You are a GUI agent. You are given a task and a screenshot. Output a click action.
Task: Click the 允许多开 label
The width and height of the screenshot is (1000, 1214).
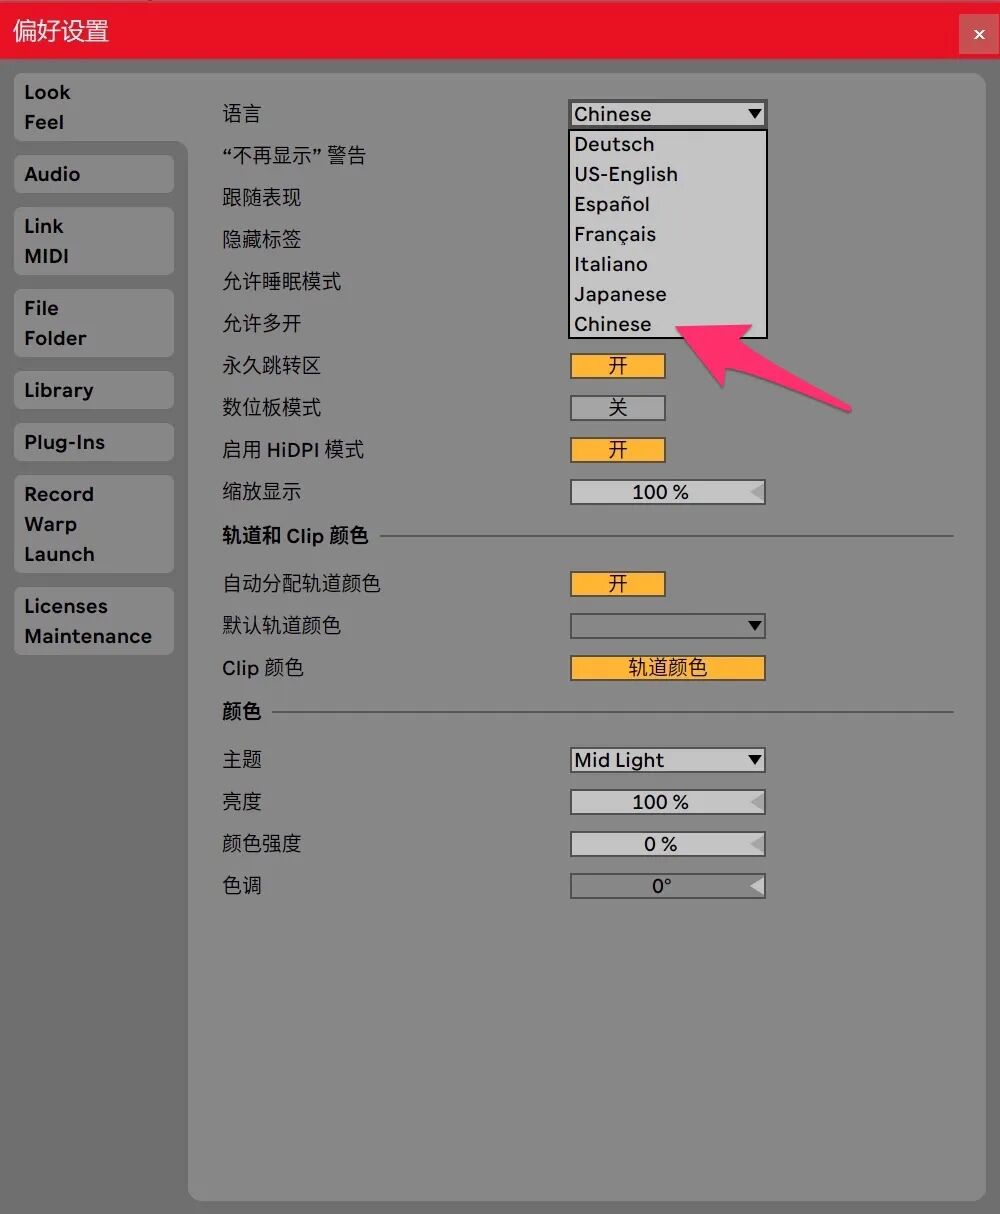click(x=262, y=324)
